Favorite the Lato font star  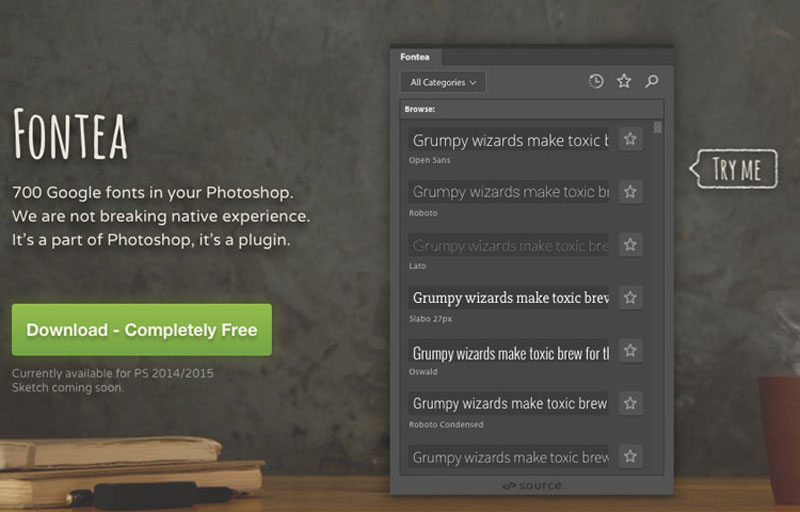point(630,245)
